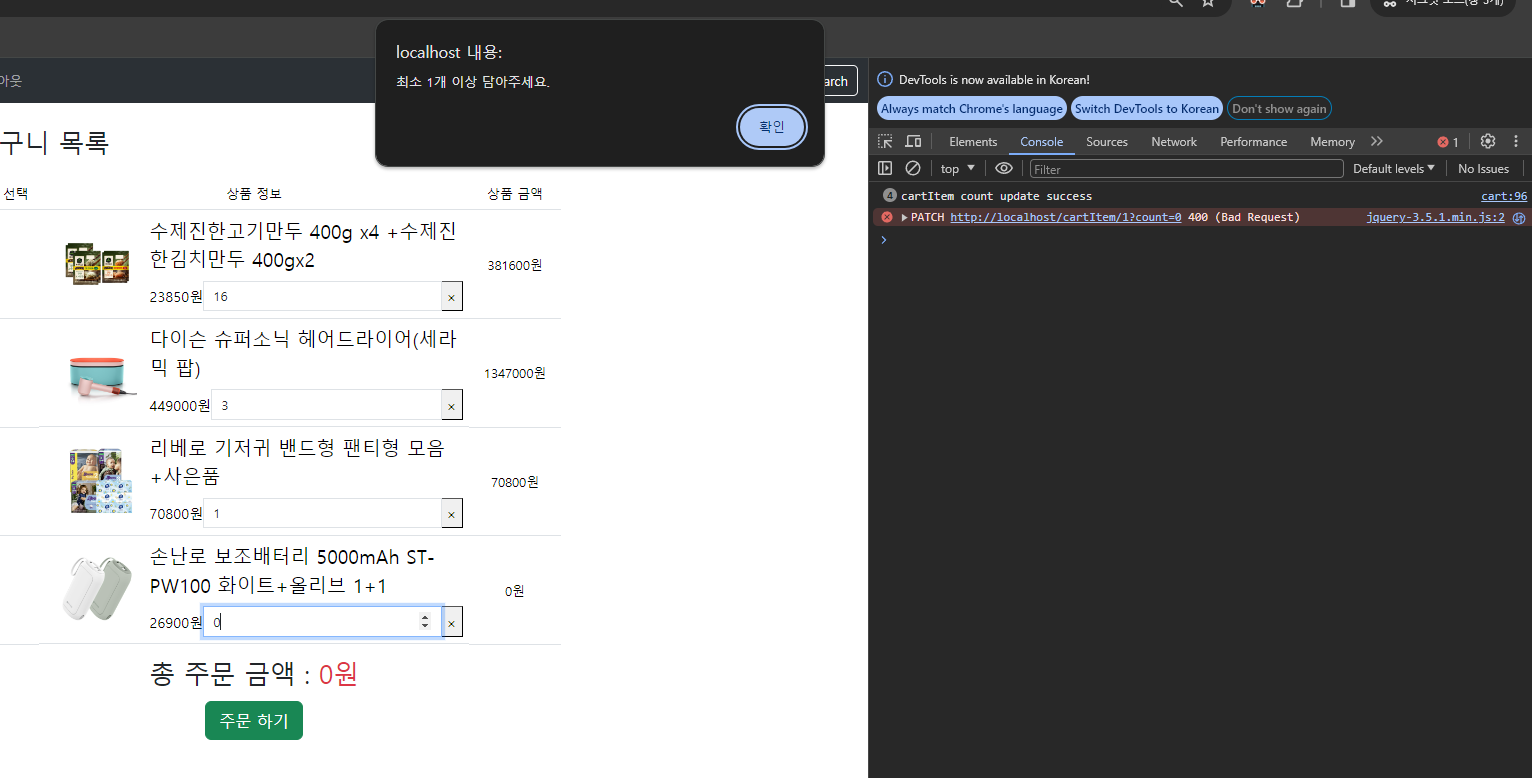
Task: Click the cartItem count update success message
Action: pos(996,196)
